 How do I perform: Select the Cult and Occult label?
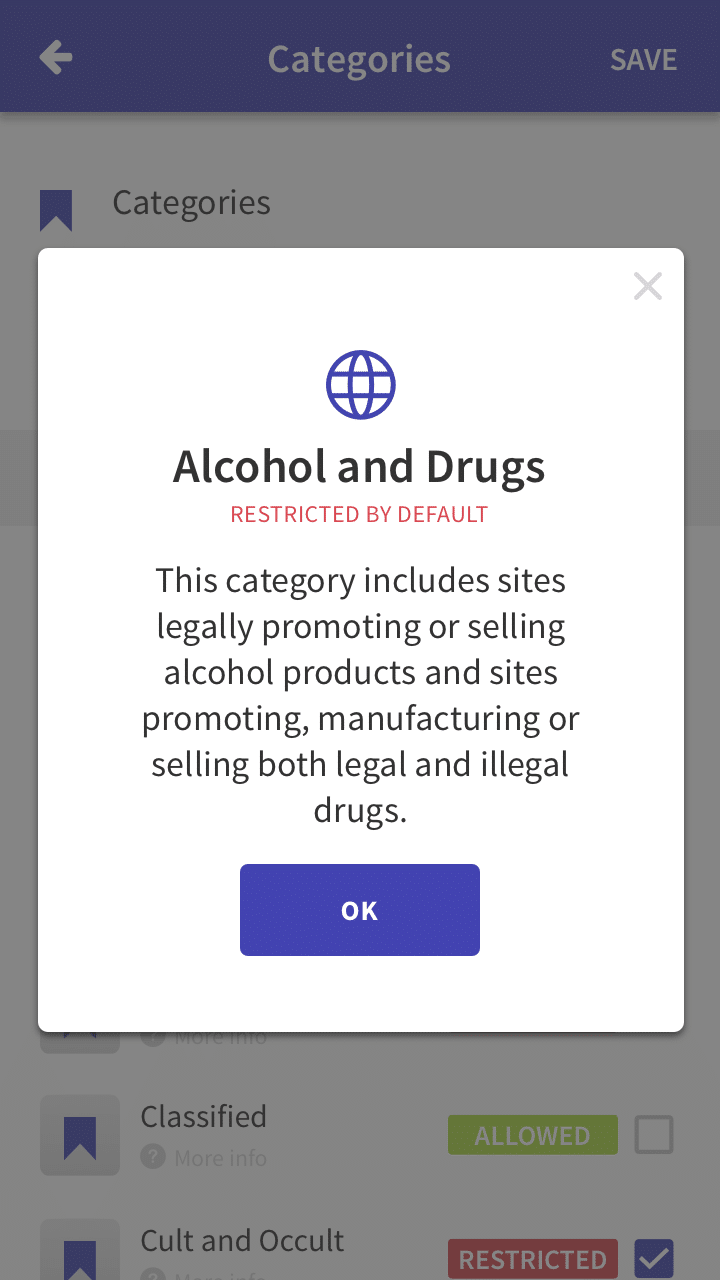(242, 1240)
